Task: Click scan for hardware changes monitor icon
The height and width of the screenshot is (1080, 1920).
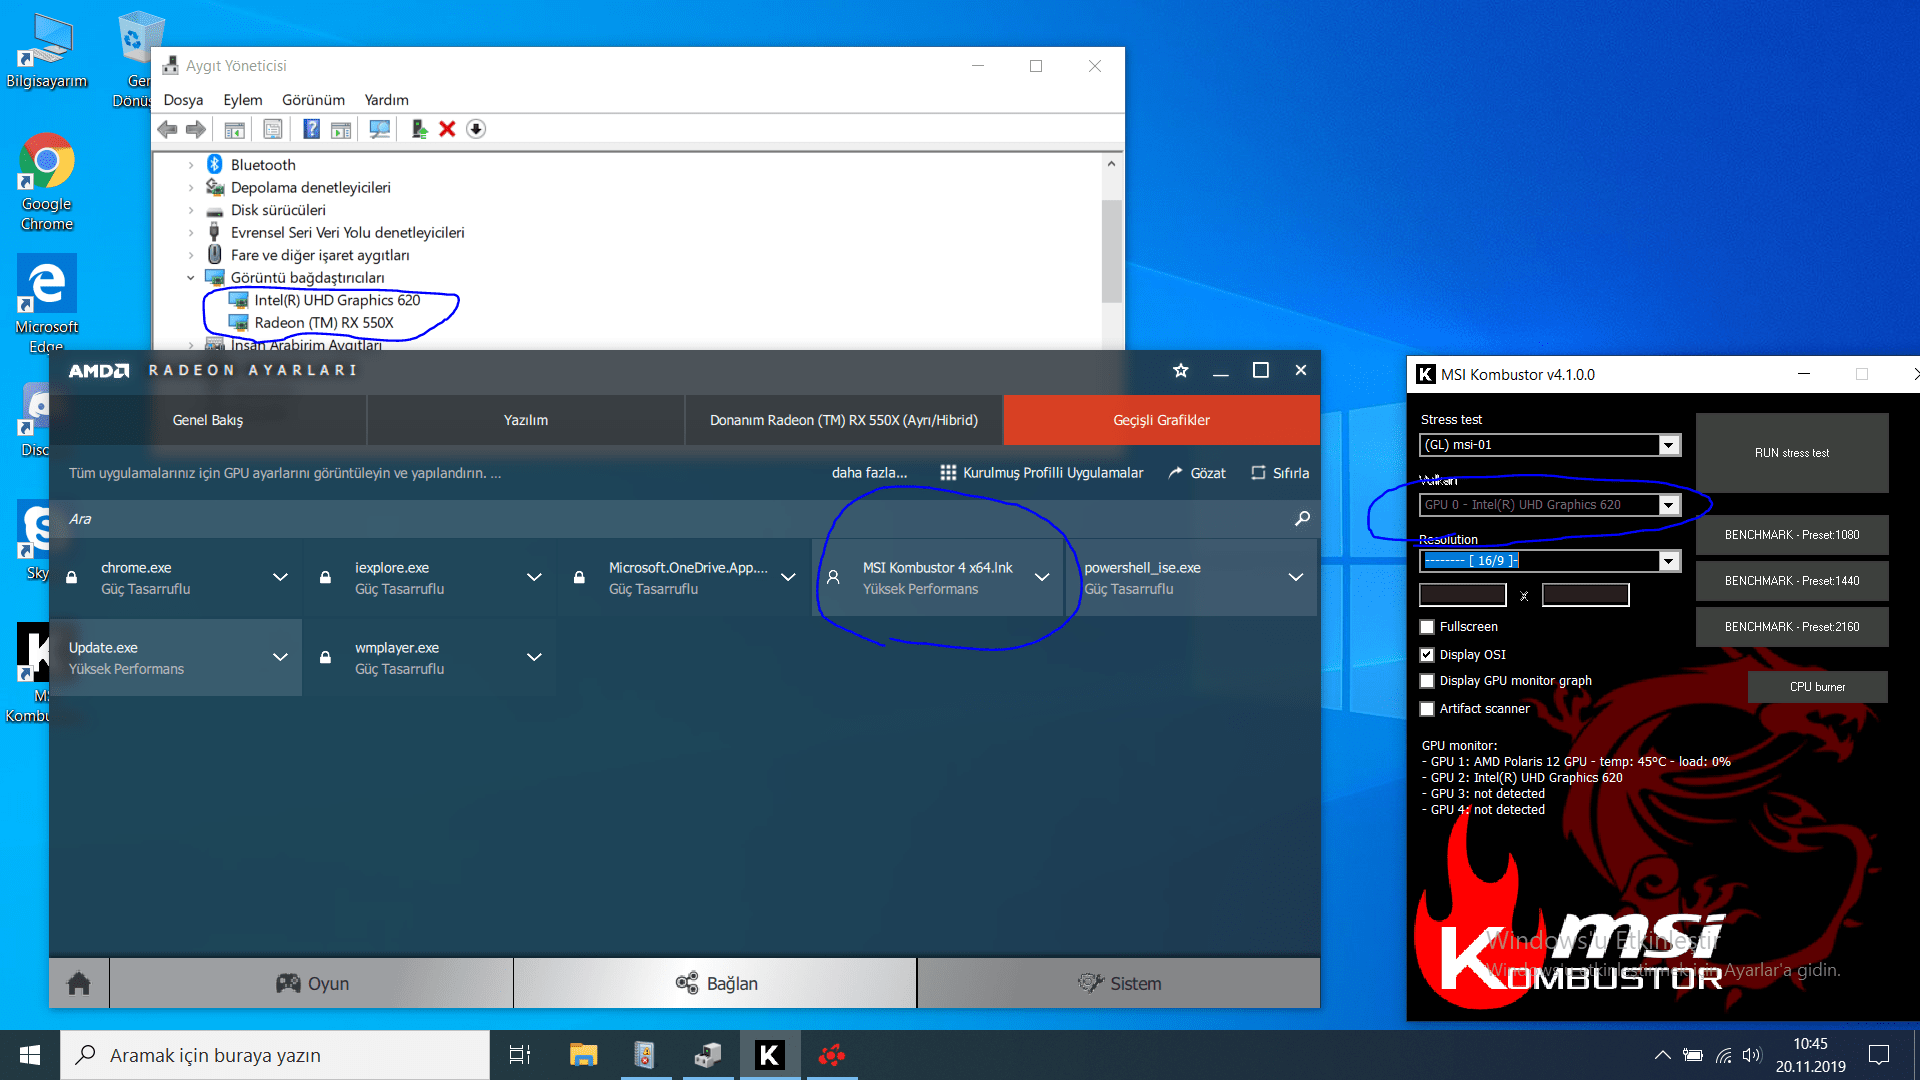Action: (379, 129)
